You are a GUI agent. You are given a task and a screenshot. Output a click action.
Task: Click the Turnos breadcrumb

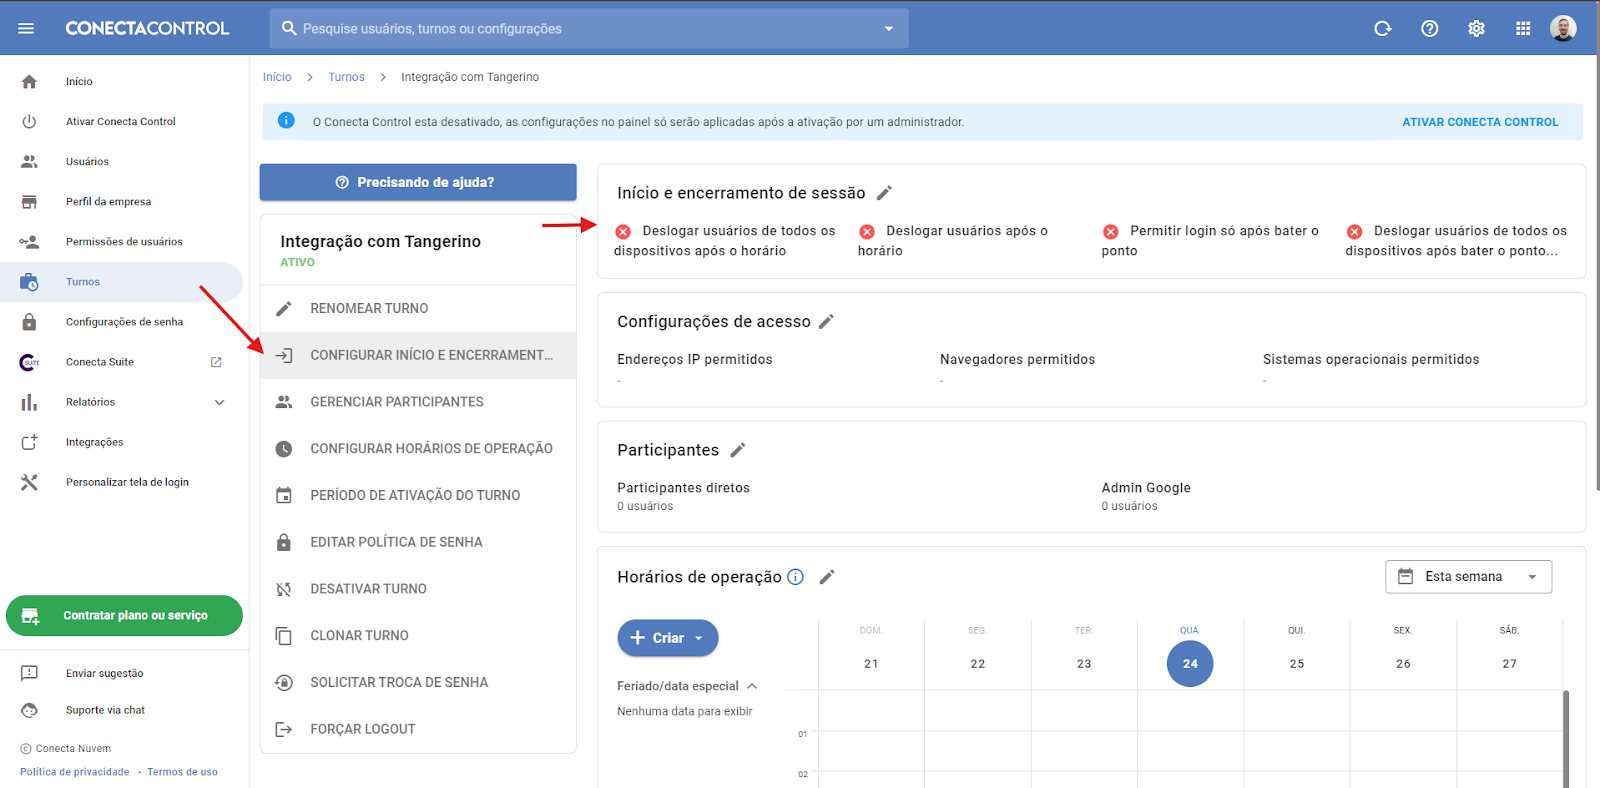(x=346, y=77)
